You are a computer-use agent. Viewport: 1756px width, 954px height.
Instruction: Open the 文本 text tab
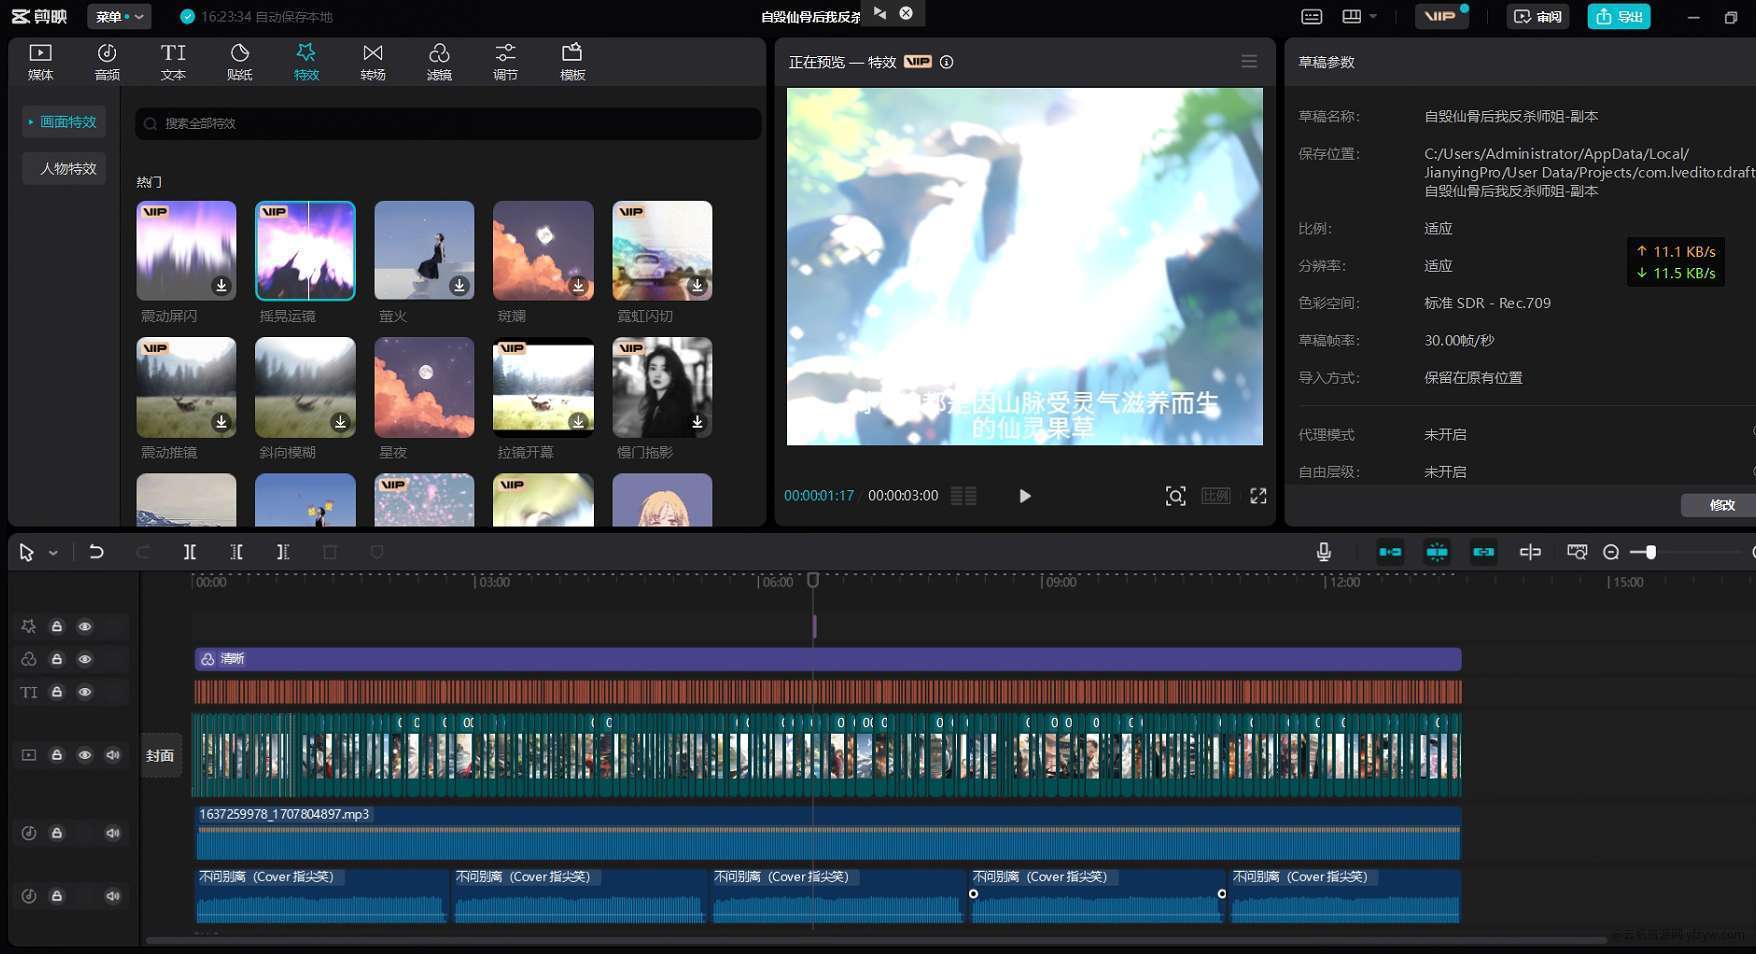(173, 62)
